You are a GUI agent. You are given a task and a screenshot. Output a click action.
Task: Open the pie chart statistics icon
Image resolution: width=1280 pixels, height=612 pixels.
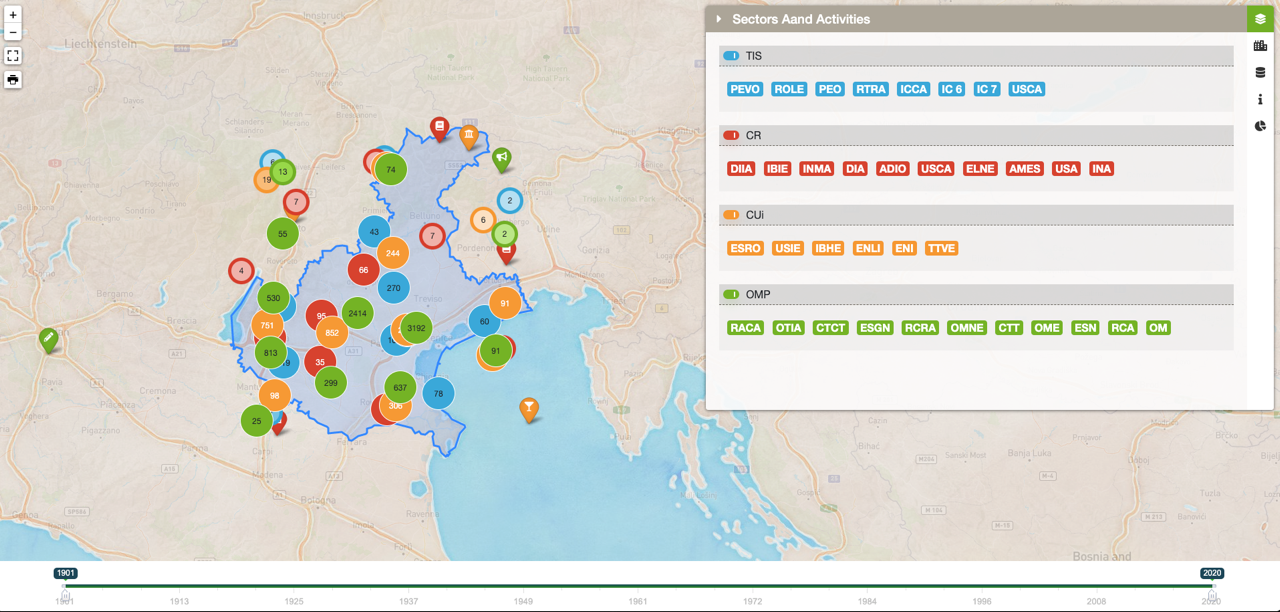point(1260,126)
